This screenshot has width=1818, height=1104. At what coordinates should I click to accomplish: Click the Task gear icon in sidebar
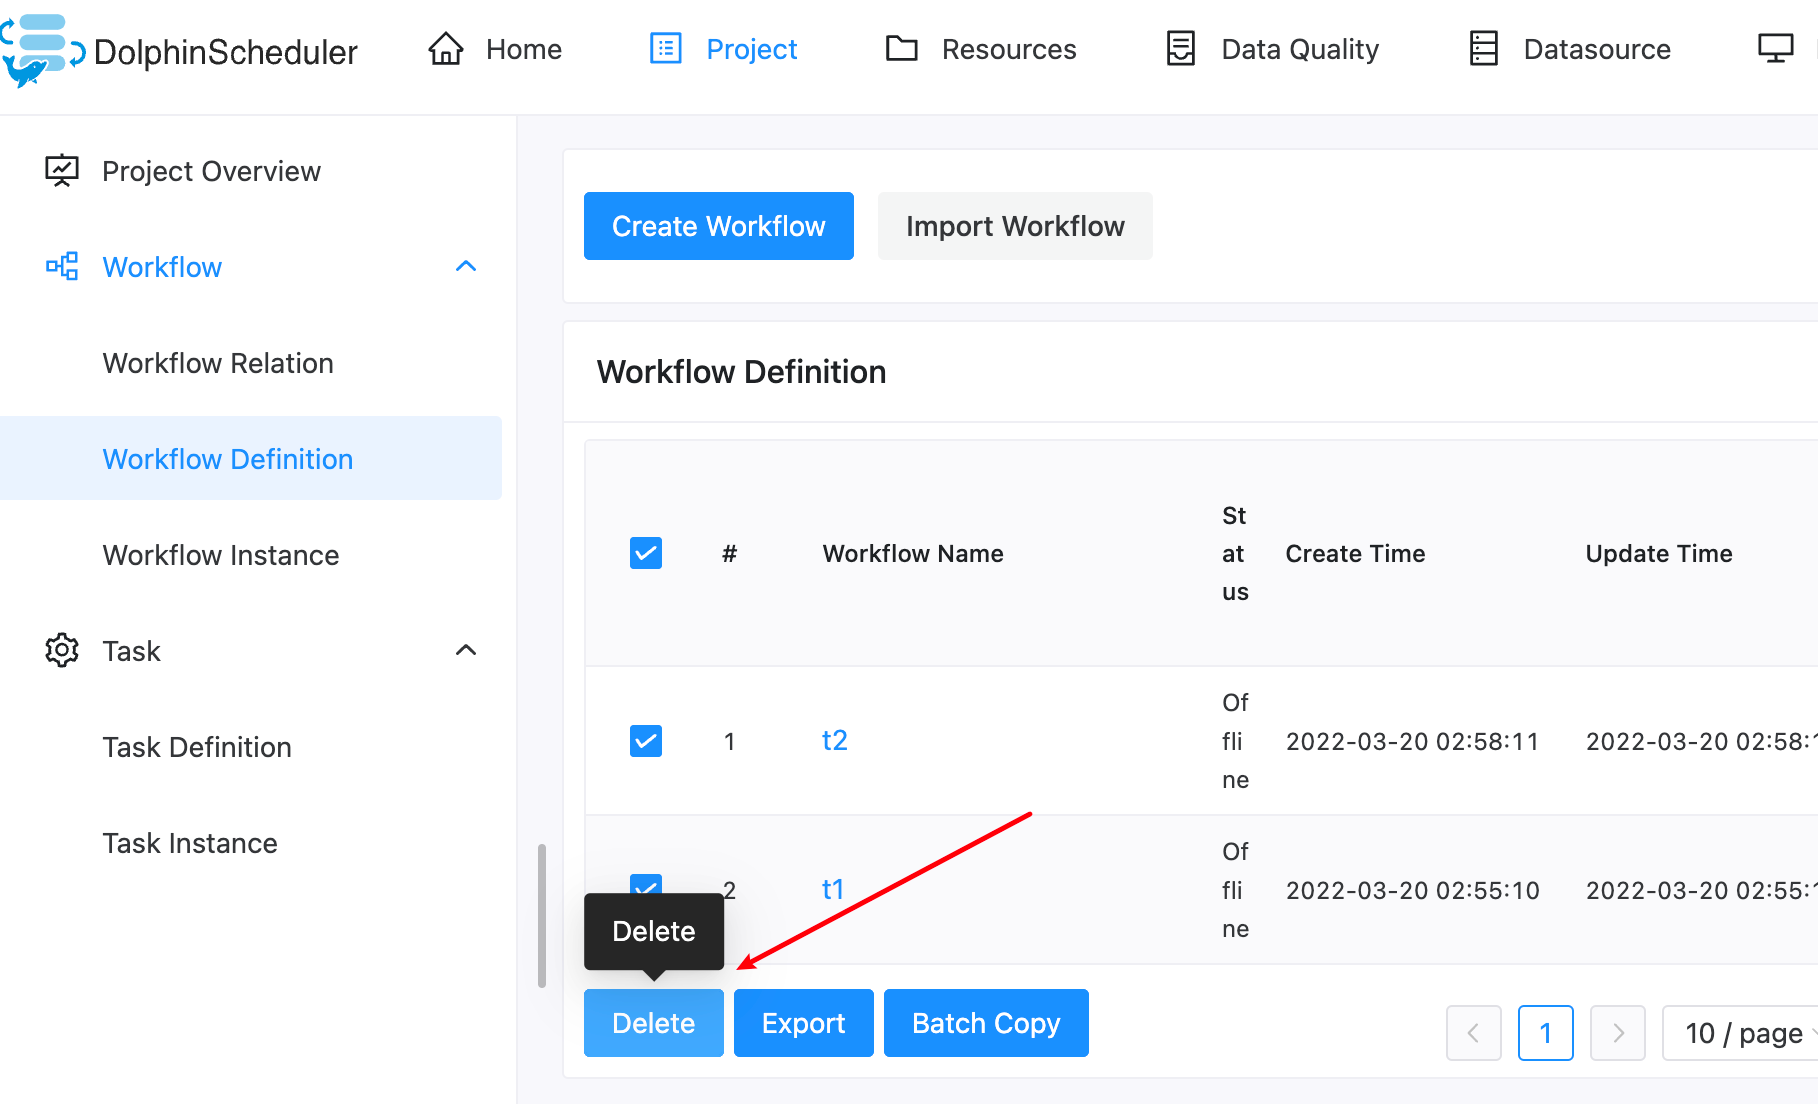62,651
